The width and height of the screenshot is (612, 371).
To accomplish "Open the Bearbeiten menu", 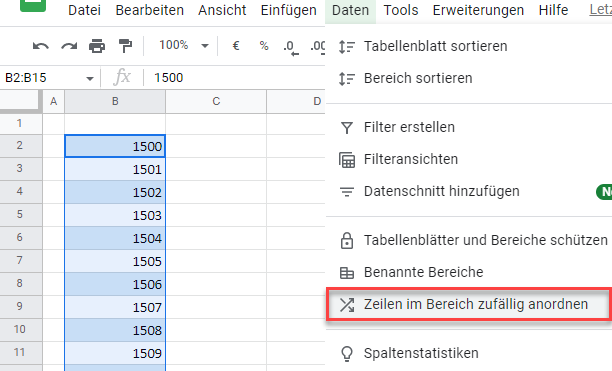I will tap(149, 10).
